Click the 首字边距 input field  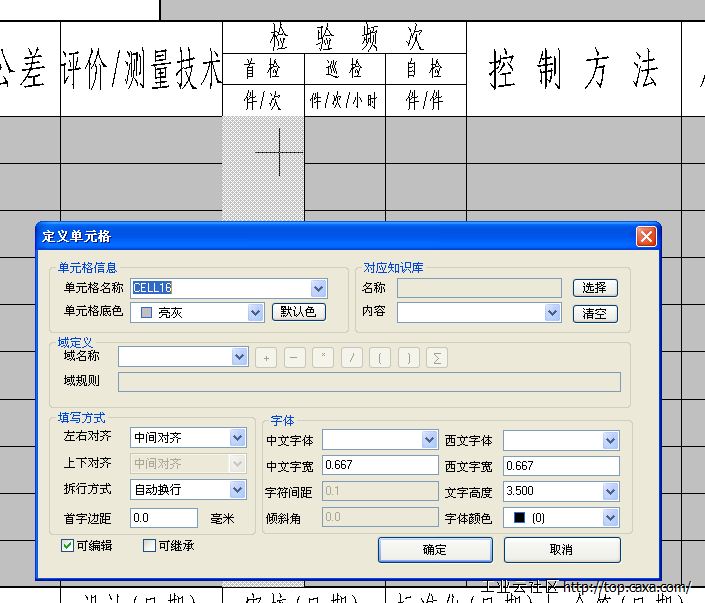coord(164,518)
